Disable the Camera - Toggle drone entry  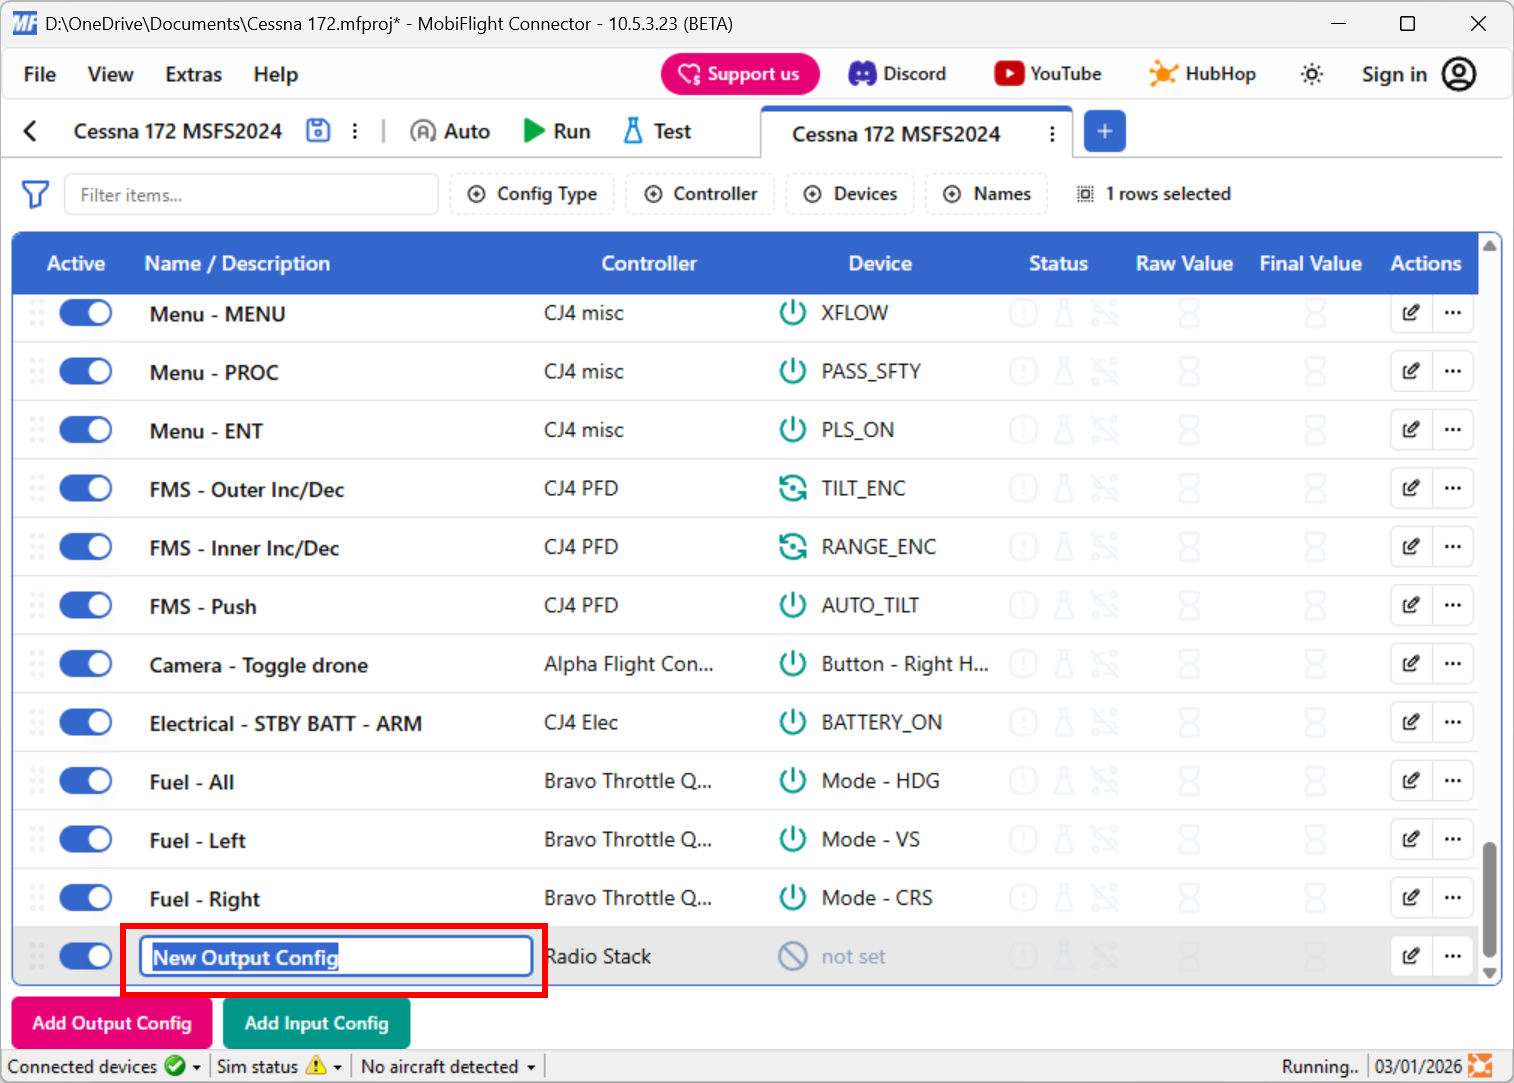coord(85,663)
